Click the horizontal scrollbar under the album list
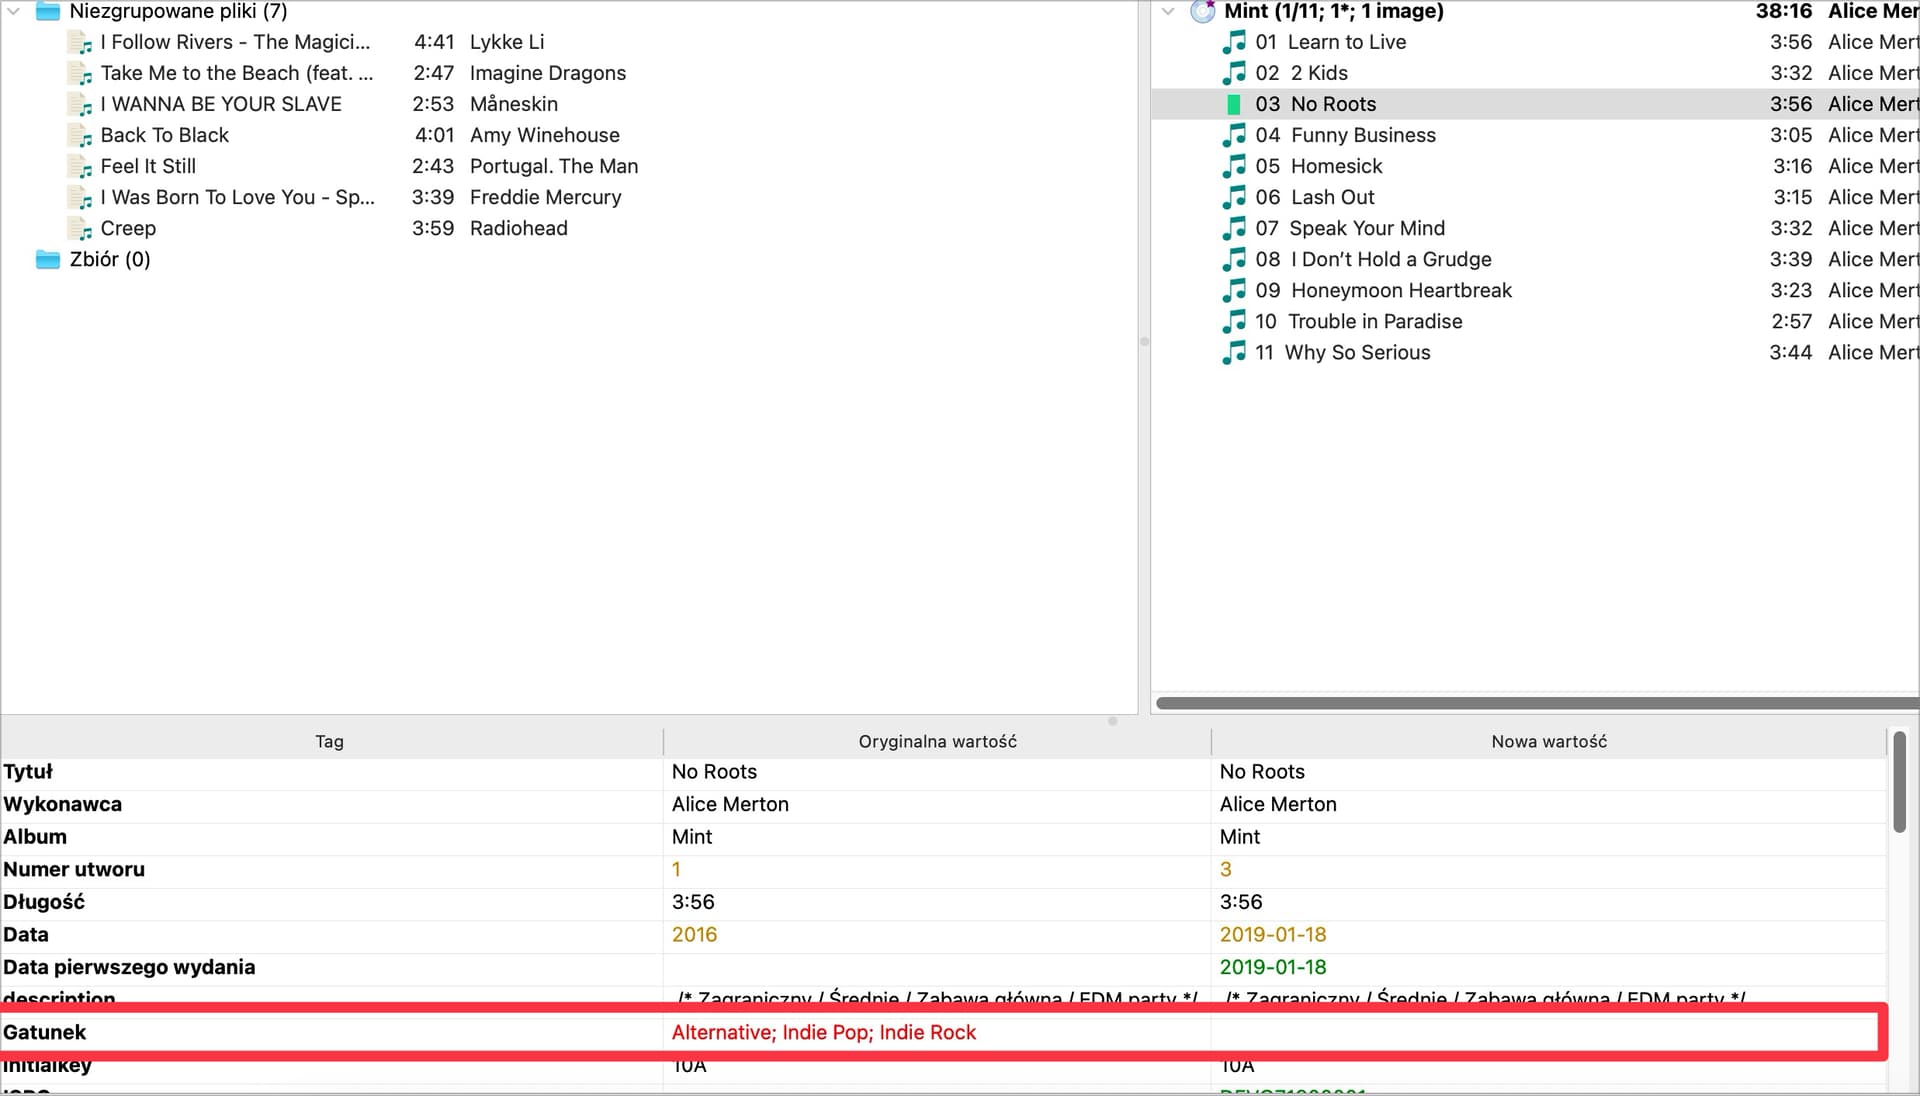 click(x=1535, y=703)
